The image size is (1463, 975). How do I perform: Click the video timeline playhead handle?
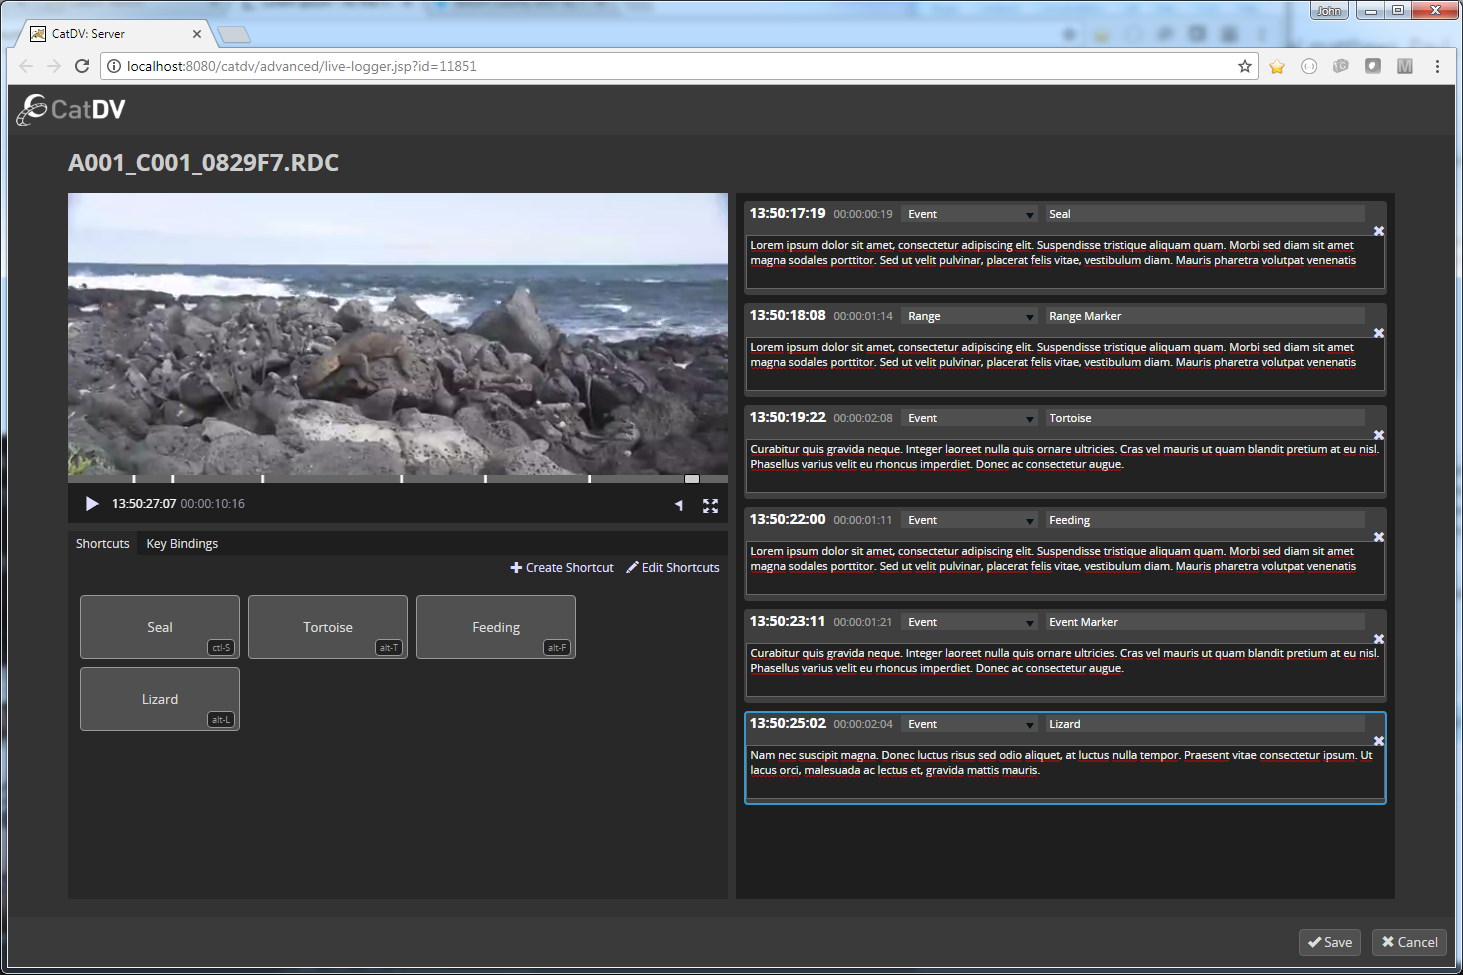691,479
